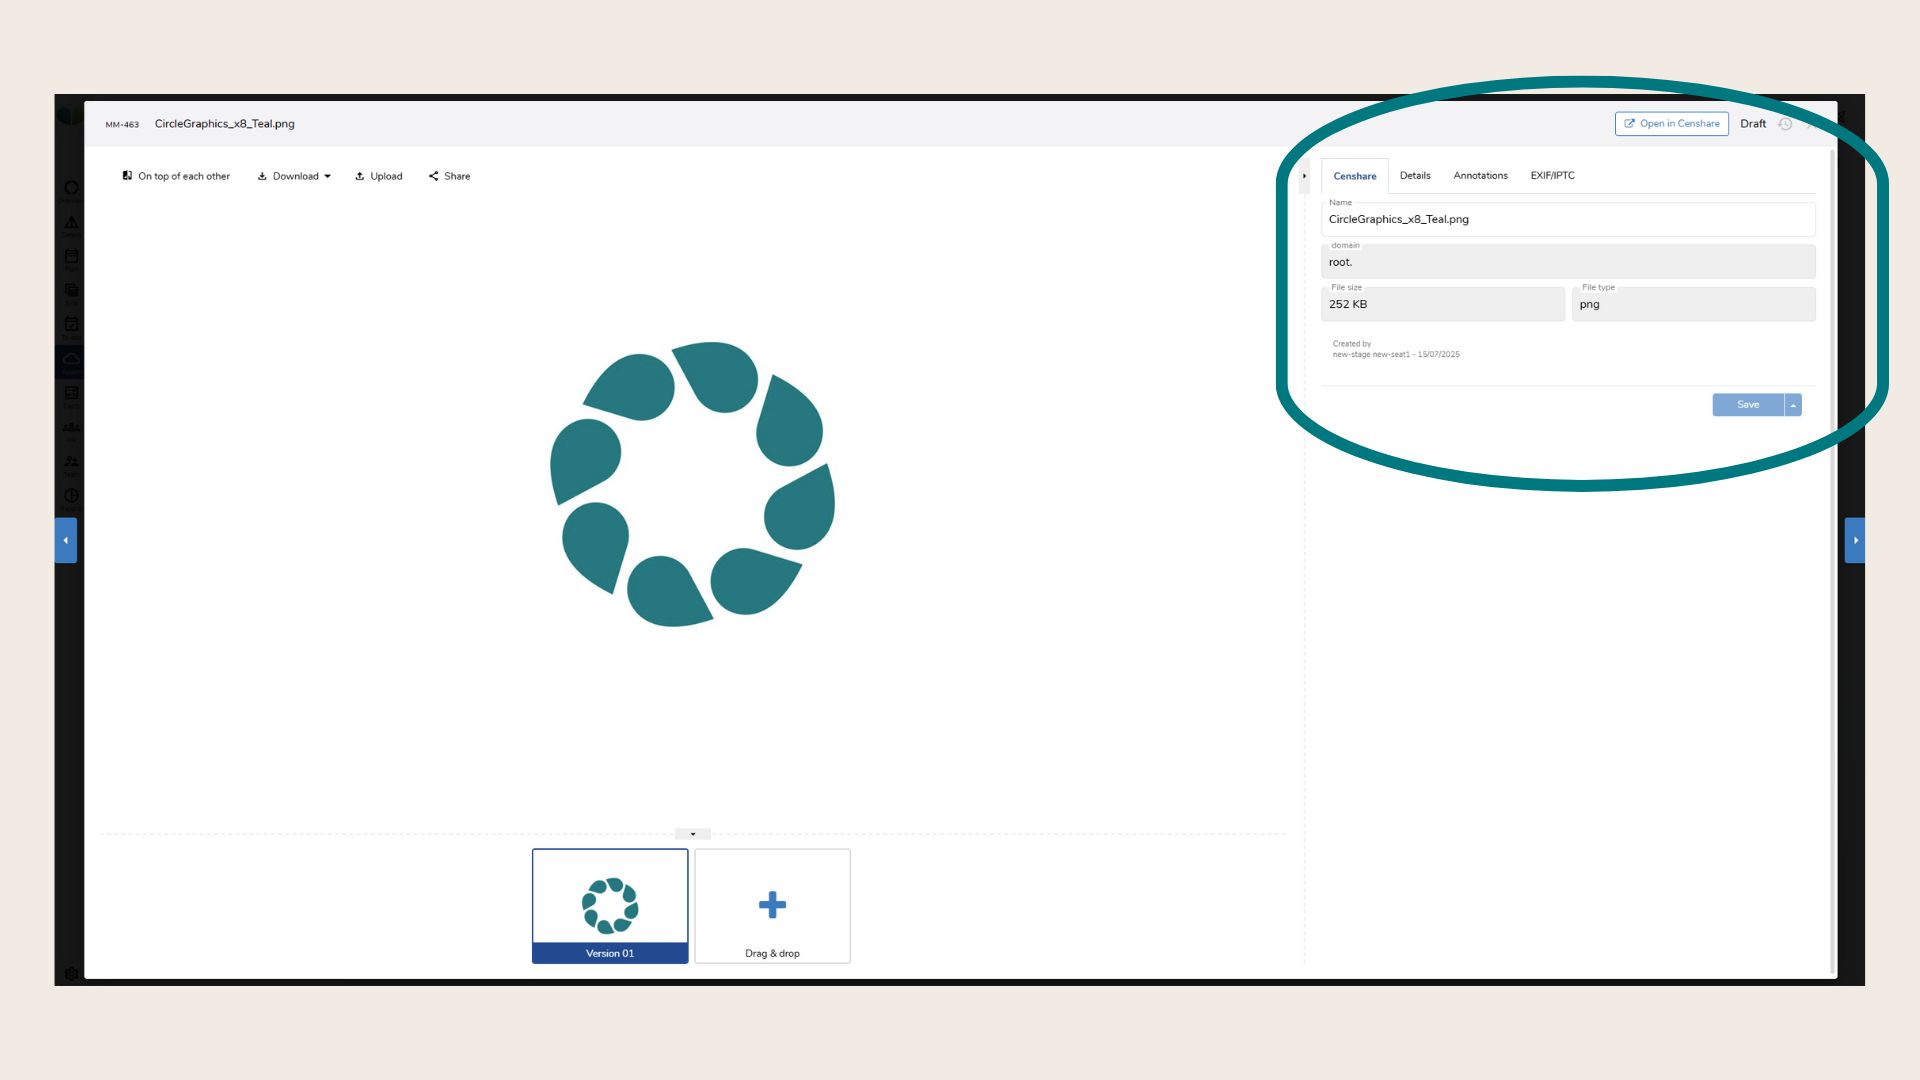Screen dimensions: 1920x1080
Task: Open the EXIF/IPTC tab
Action: pyautogui.click(x=1552, y=176)
